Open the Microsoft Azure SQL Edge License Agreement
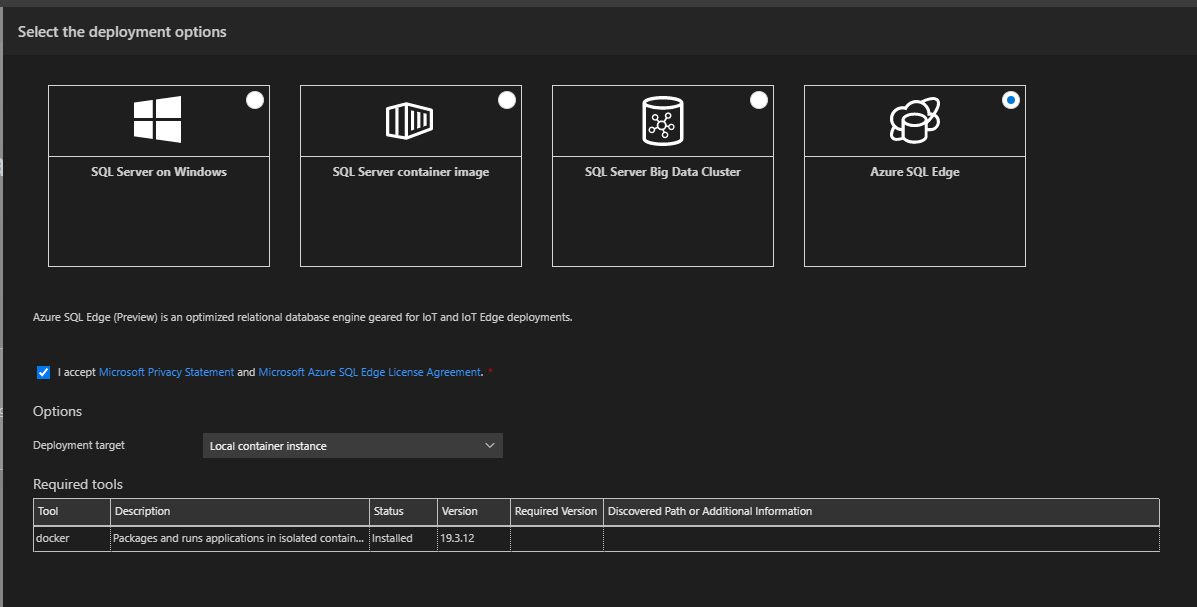The image size is (1197, 607). point(368,371)
